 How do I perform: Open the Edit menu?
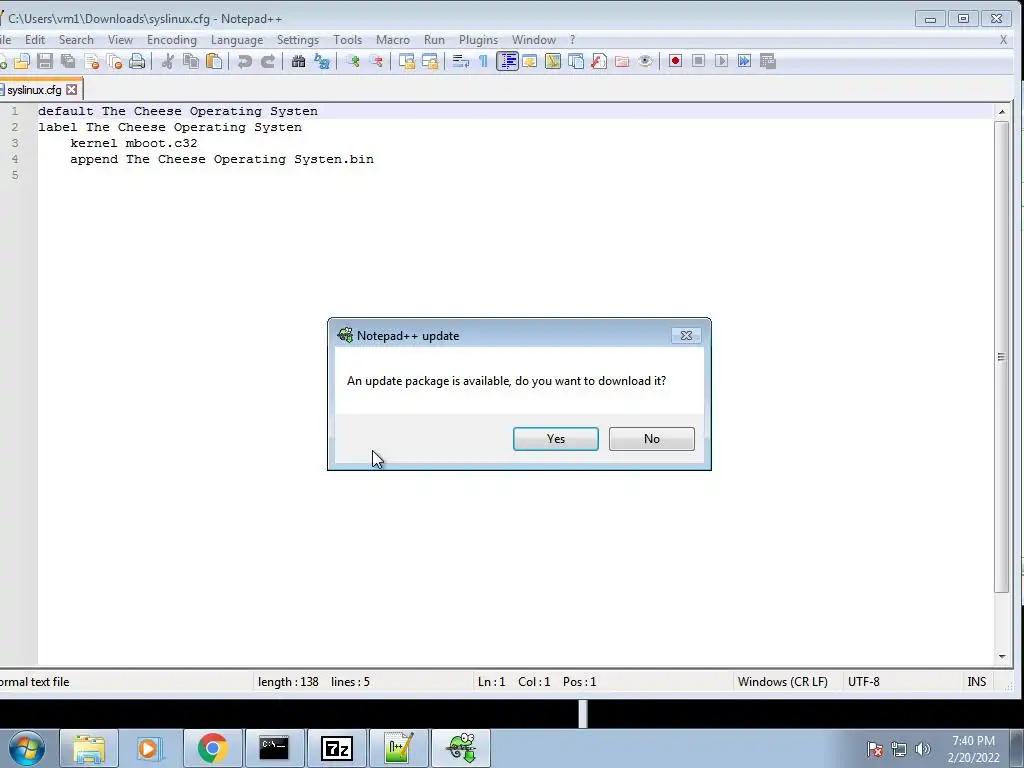(x=35, y=40)
